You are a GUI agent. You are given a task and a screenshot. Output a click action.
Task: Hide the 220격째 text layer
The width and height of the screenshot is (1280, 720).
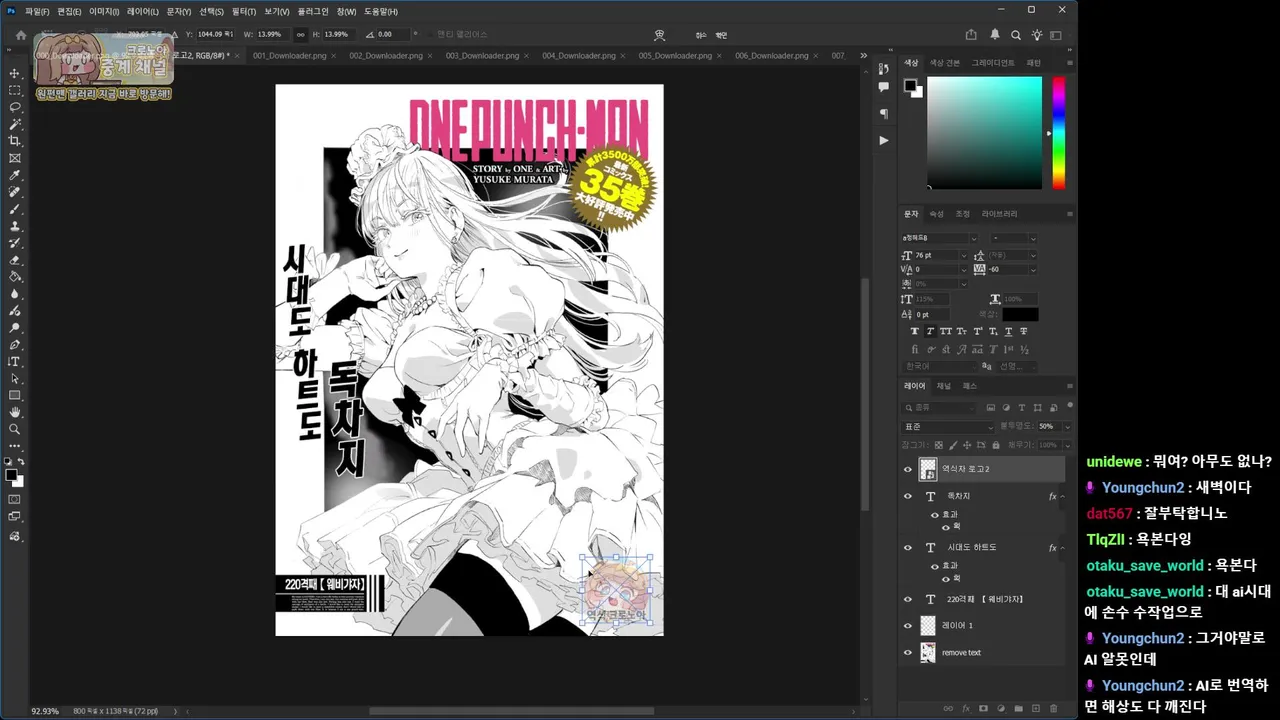click(x=908, y=599)
